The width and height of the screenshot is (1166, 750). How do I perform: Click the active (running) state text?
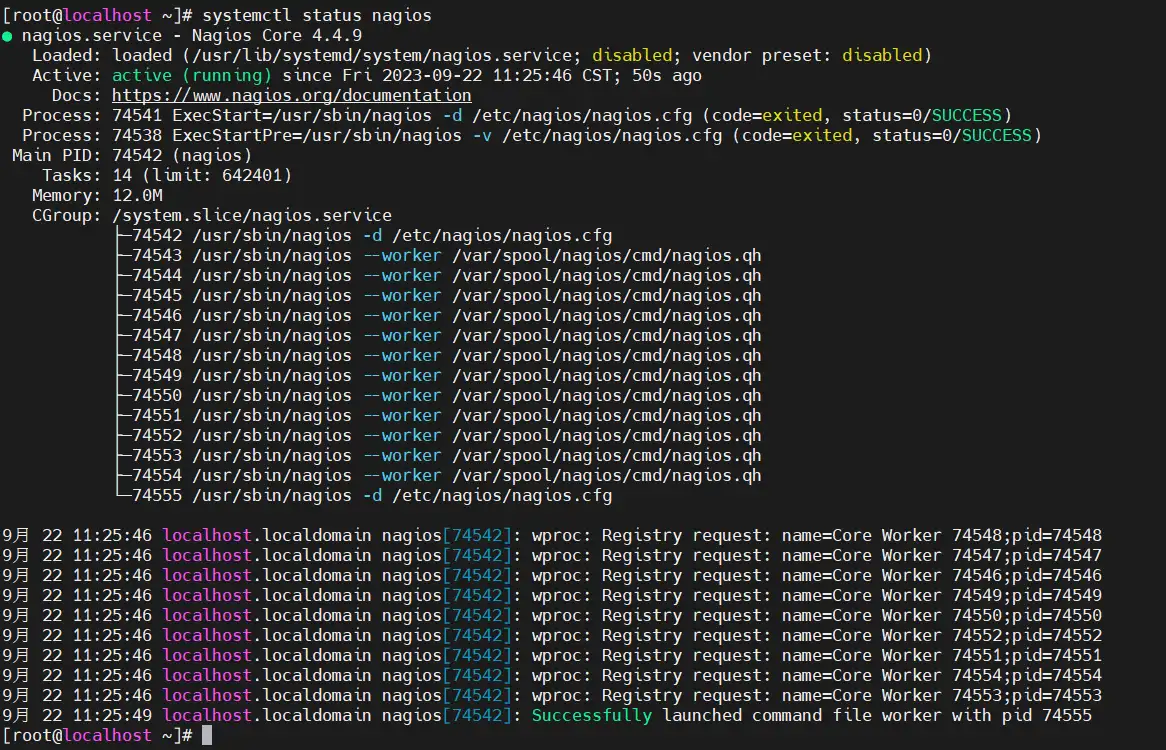pos(170,75)
